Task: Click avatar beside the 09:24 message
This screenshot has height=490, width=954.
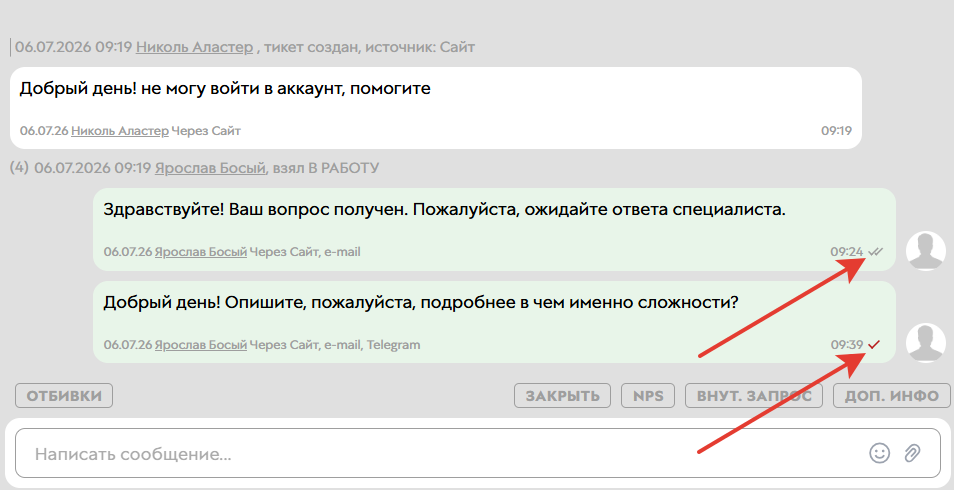Action: 926,251
